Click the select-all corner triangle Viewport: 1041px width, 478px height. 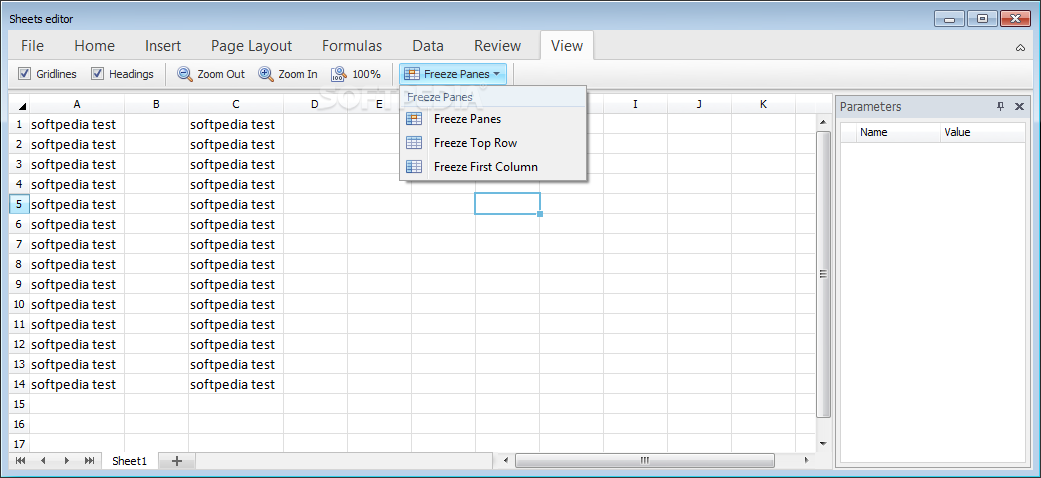20,105
